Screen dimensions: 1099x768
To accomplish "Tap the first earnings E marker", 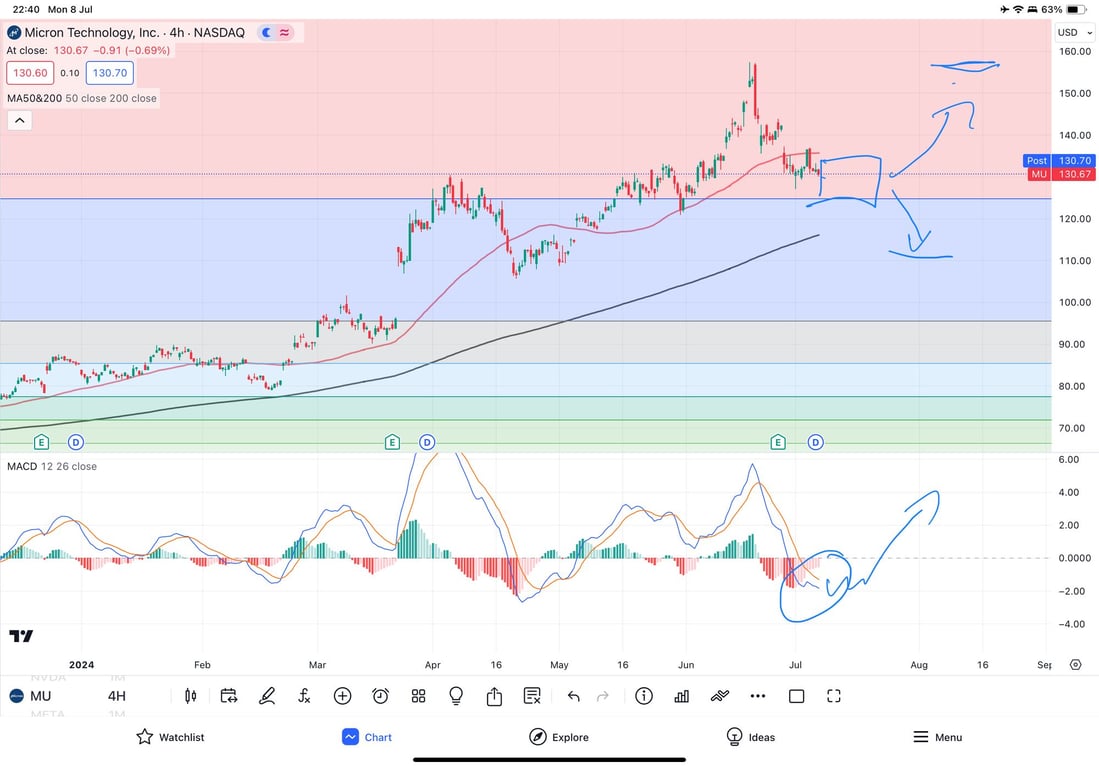I will (x=41, y=442).
